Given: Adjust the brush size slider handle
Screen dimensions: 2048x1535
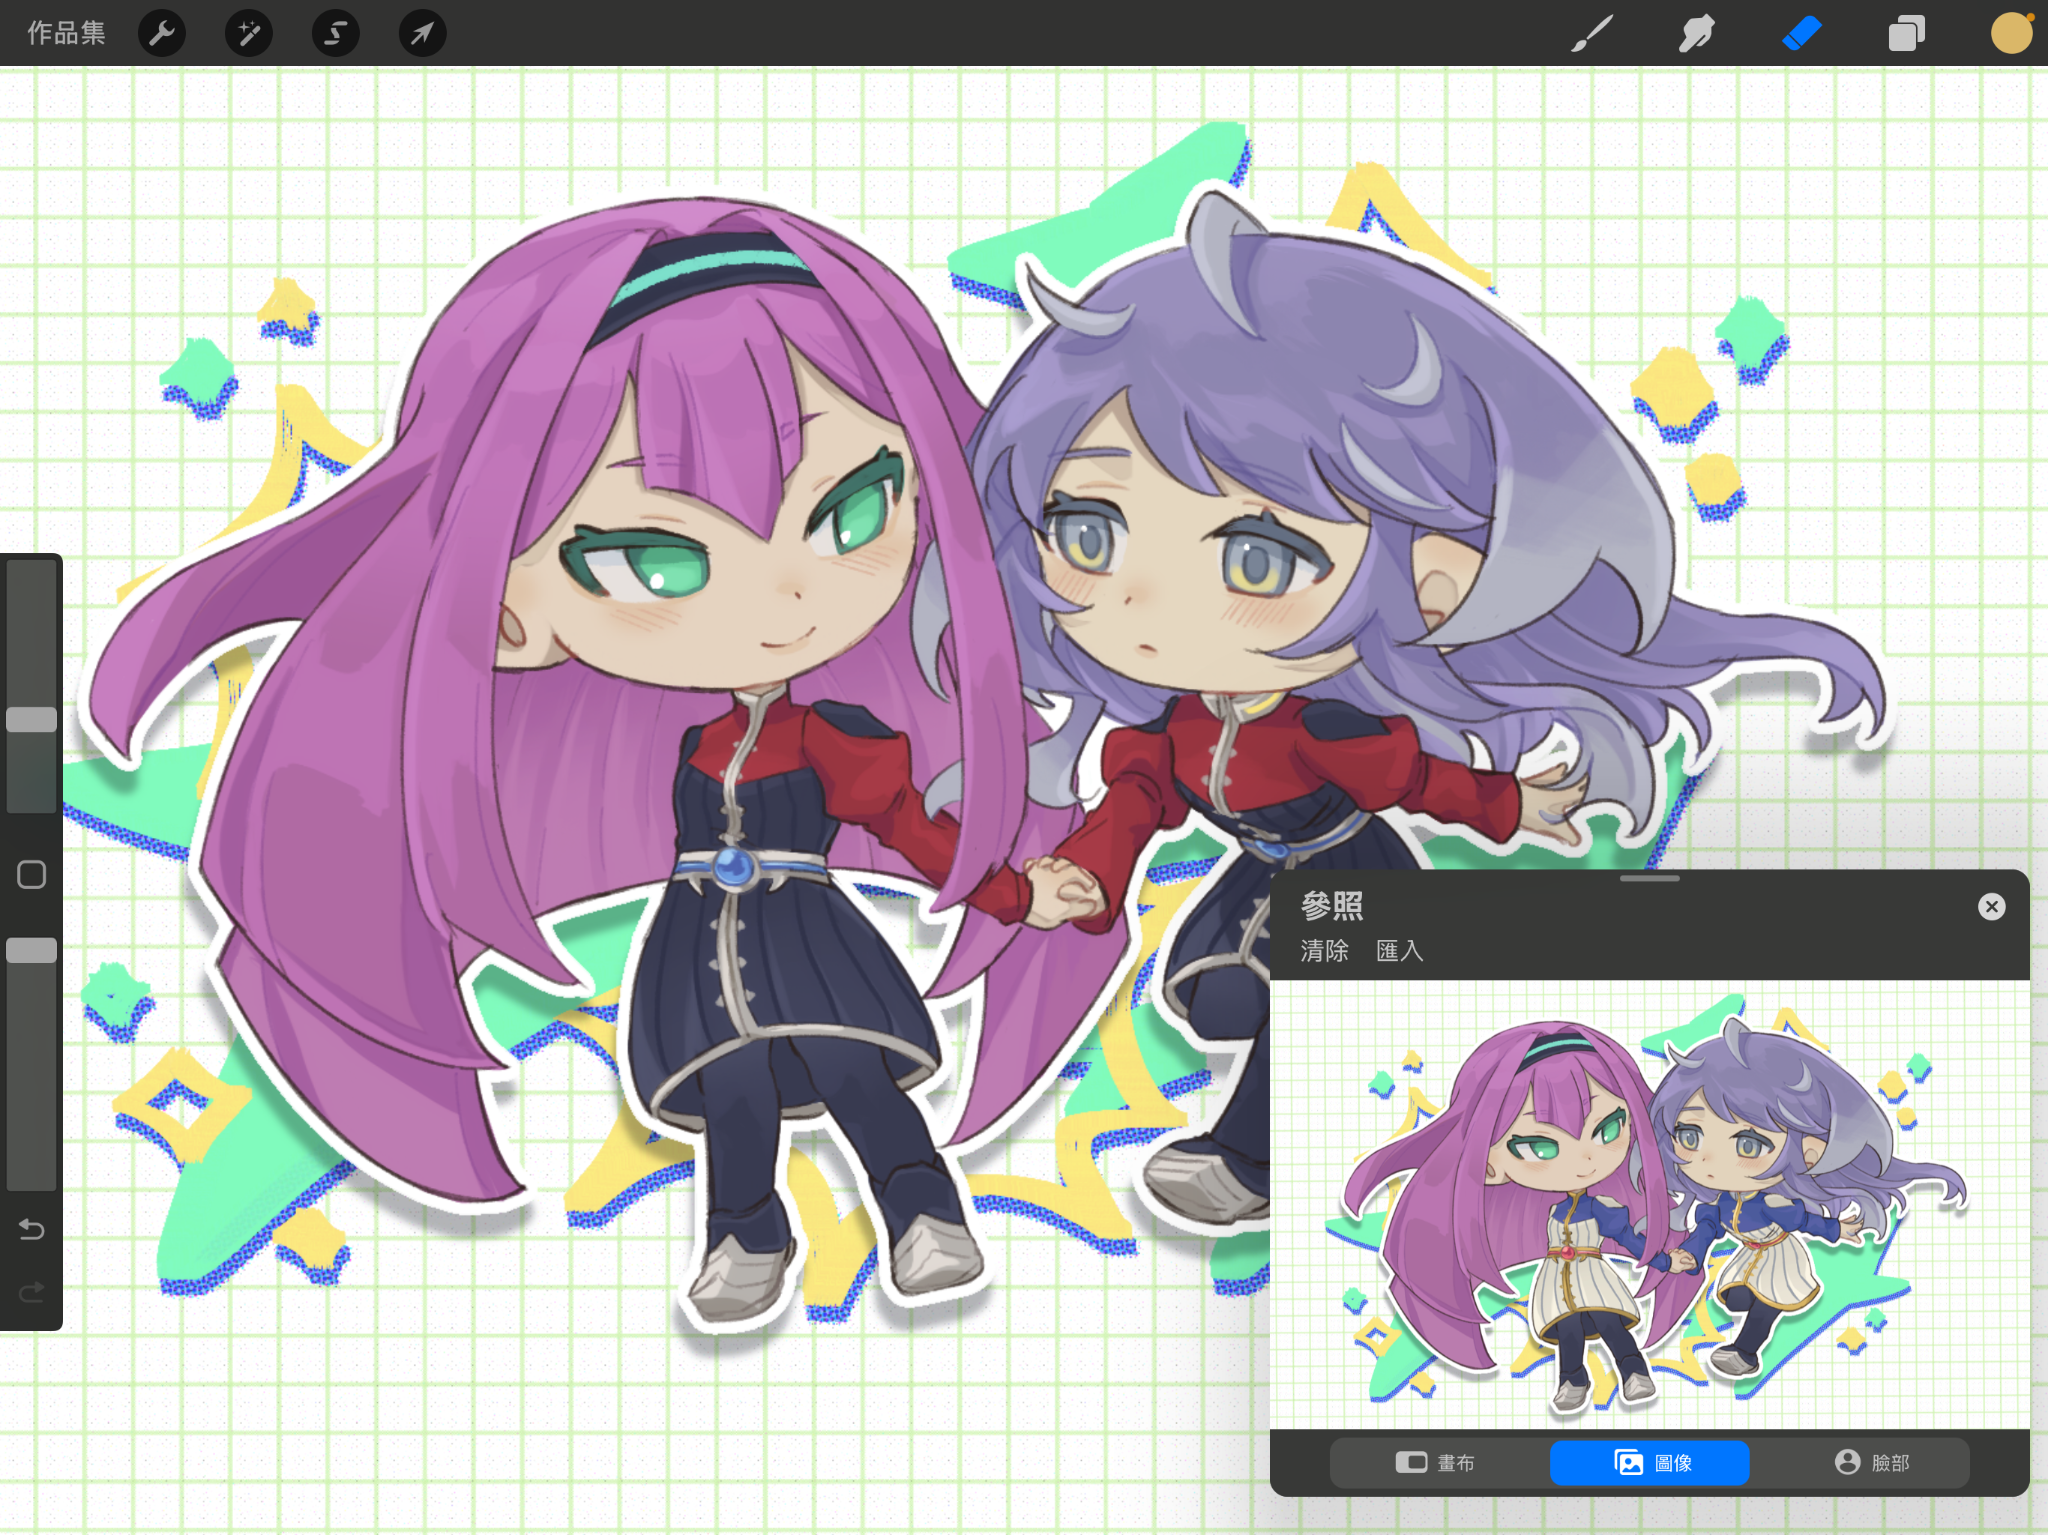Looking at the screenshot, I should 32,719.
